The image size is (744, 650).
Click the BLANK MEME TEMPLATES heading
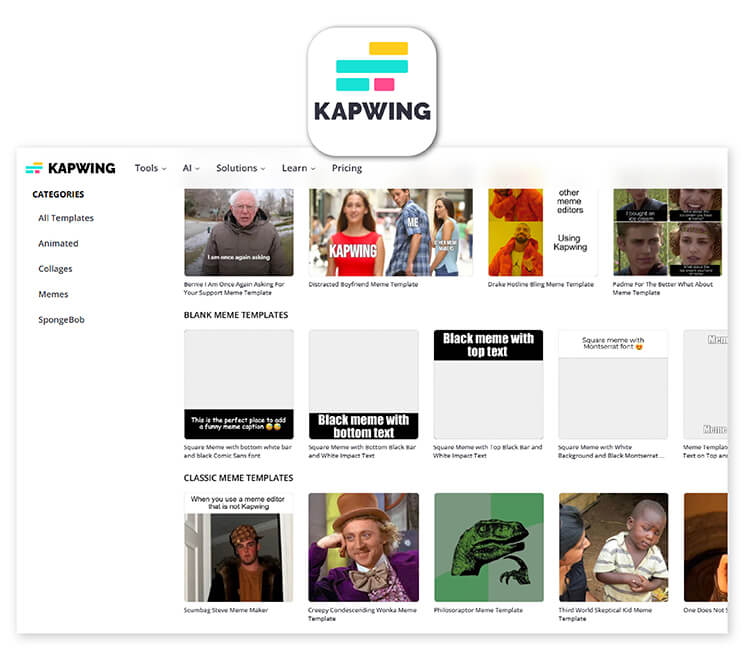pos(236,315)
